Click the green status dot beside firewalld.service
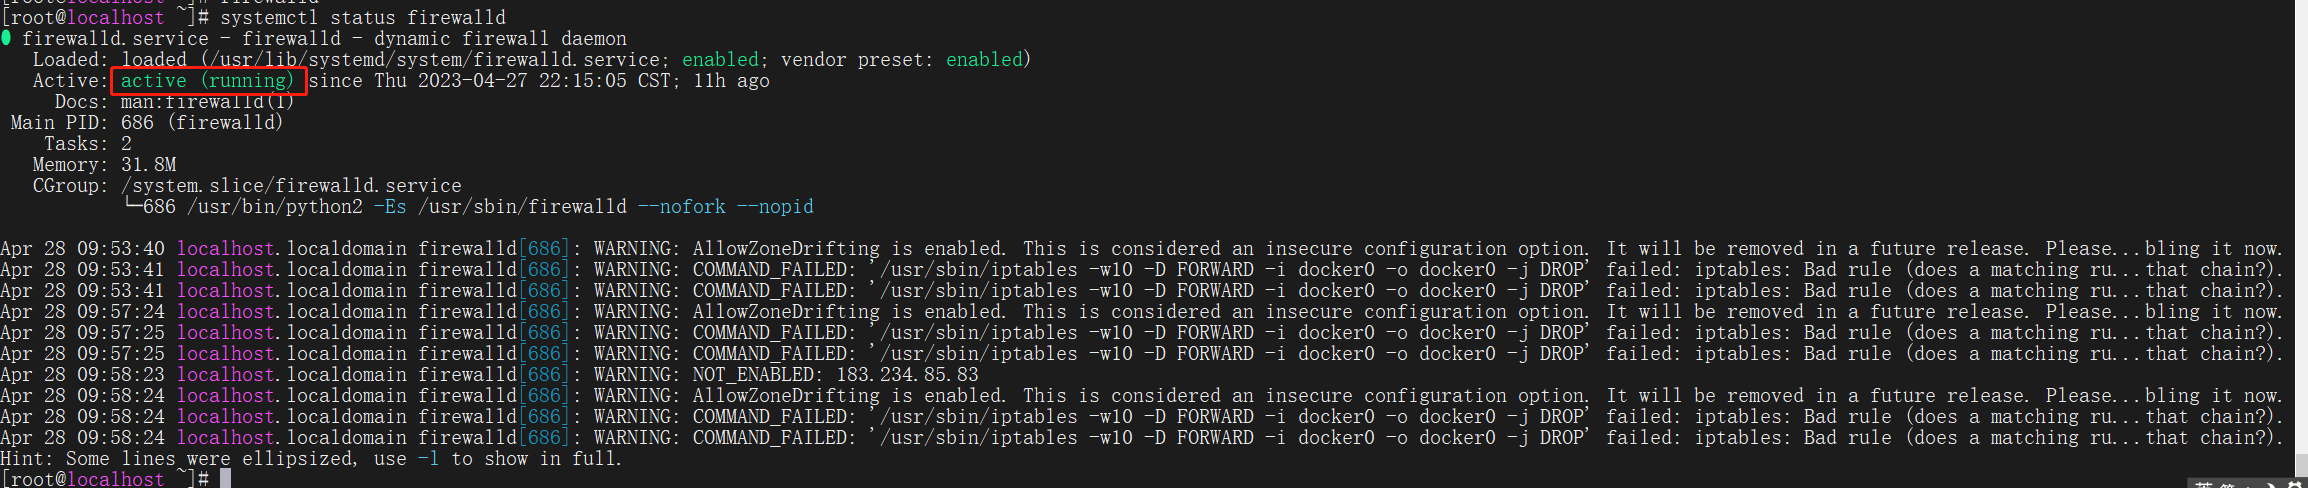The width and height of the screenshot is (2308, 488). (6, 38)
